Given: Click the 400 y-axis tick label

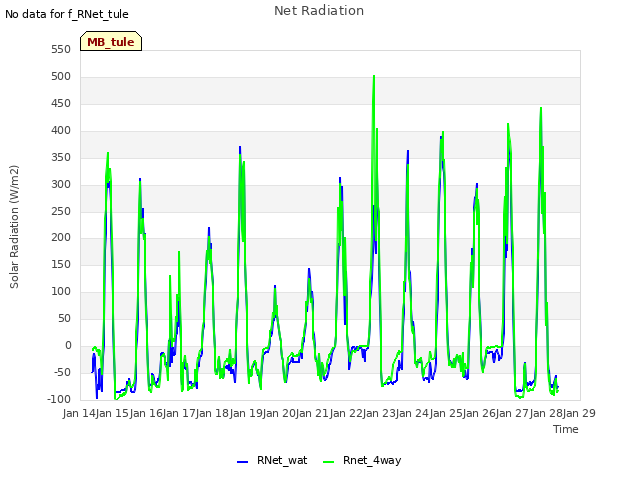Looking at the screenshot, I should 61,130.
